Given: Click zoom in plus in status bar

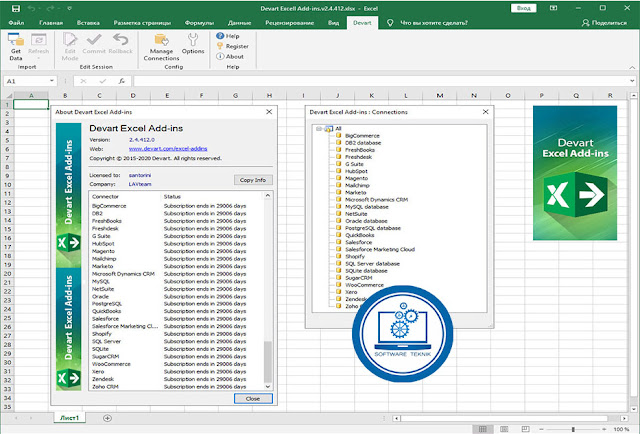Looking at the screenshot, I should click(x=604, y=429).
